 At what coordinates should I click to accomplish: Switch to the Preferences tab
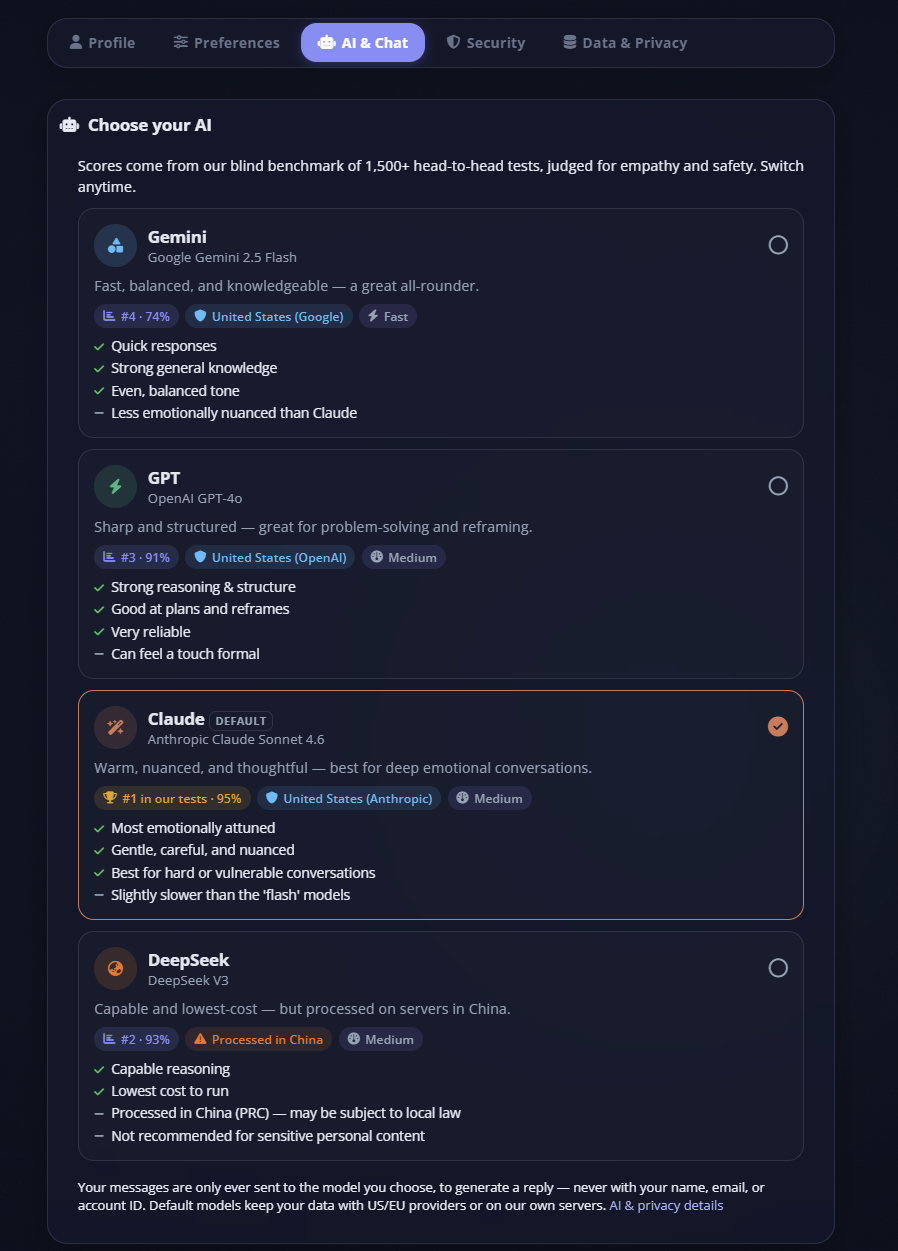pyautogui.click(x=226, y=43)
